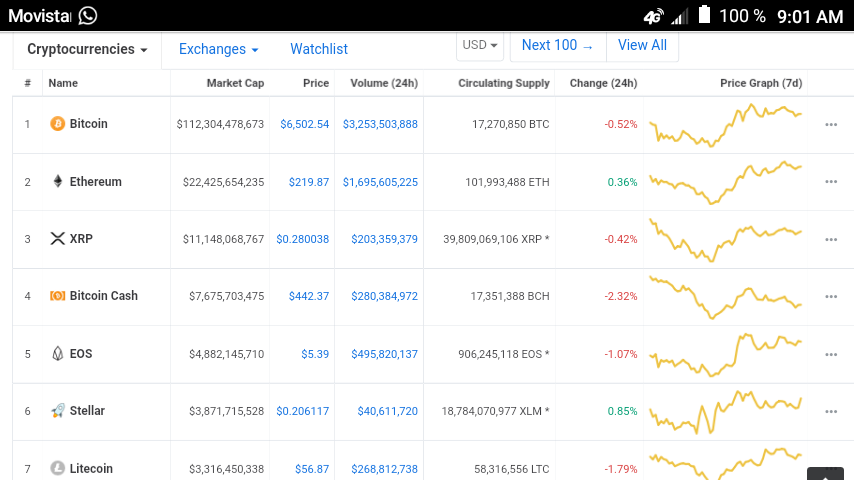Click EOS price $5.39
Screen dimensions: 854x480
315,354
